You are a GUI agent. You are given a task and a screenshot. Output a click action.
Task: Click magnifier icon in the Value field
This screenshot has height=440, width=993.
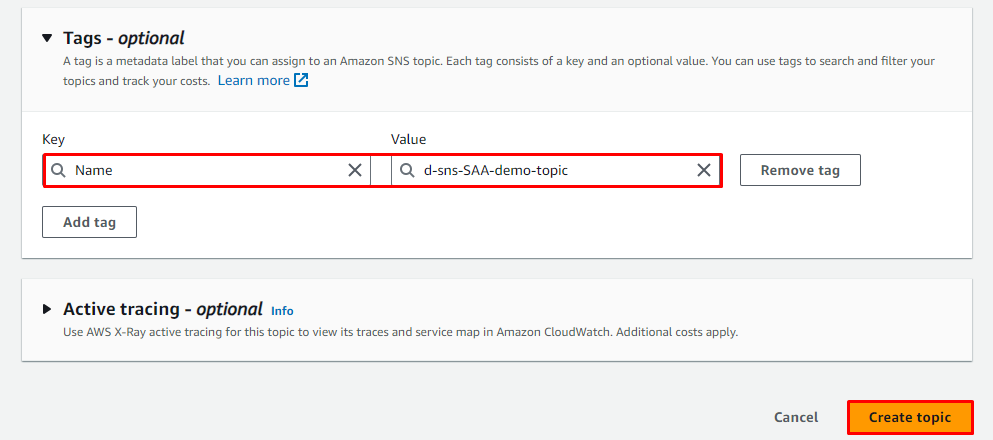click(x=407, y=170)
